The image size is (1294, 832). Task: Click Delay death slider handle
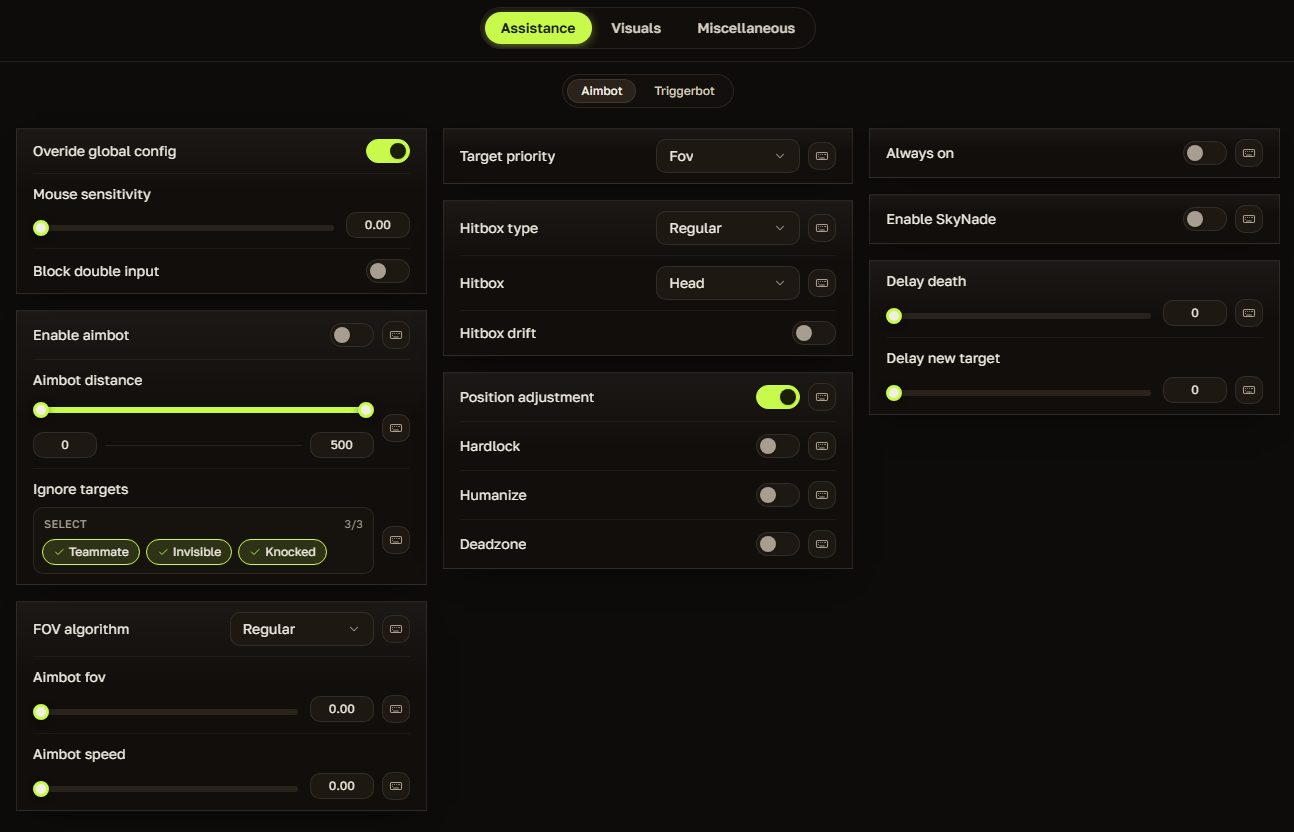(894, 316)
